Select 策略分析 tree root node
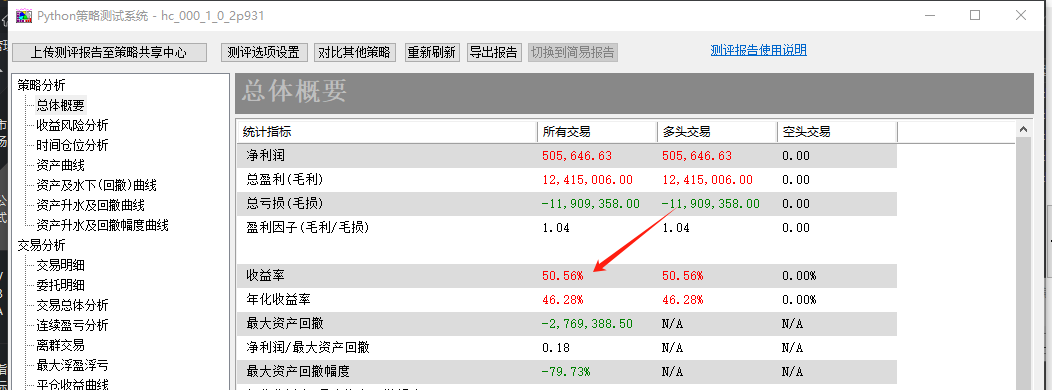 point(42,85)
